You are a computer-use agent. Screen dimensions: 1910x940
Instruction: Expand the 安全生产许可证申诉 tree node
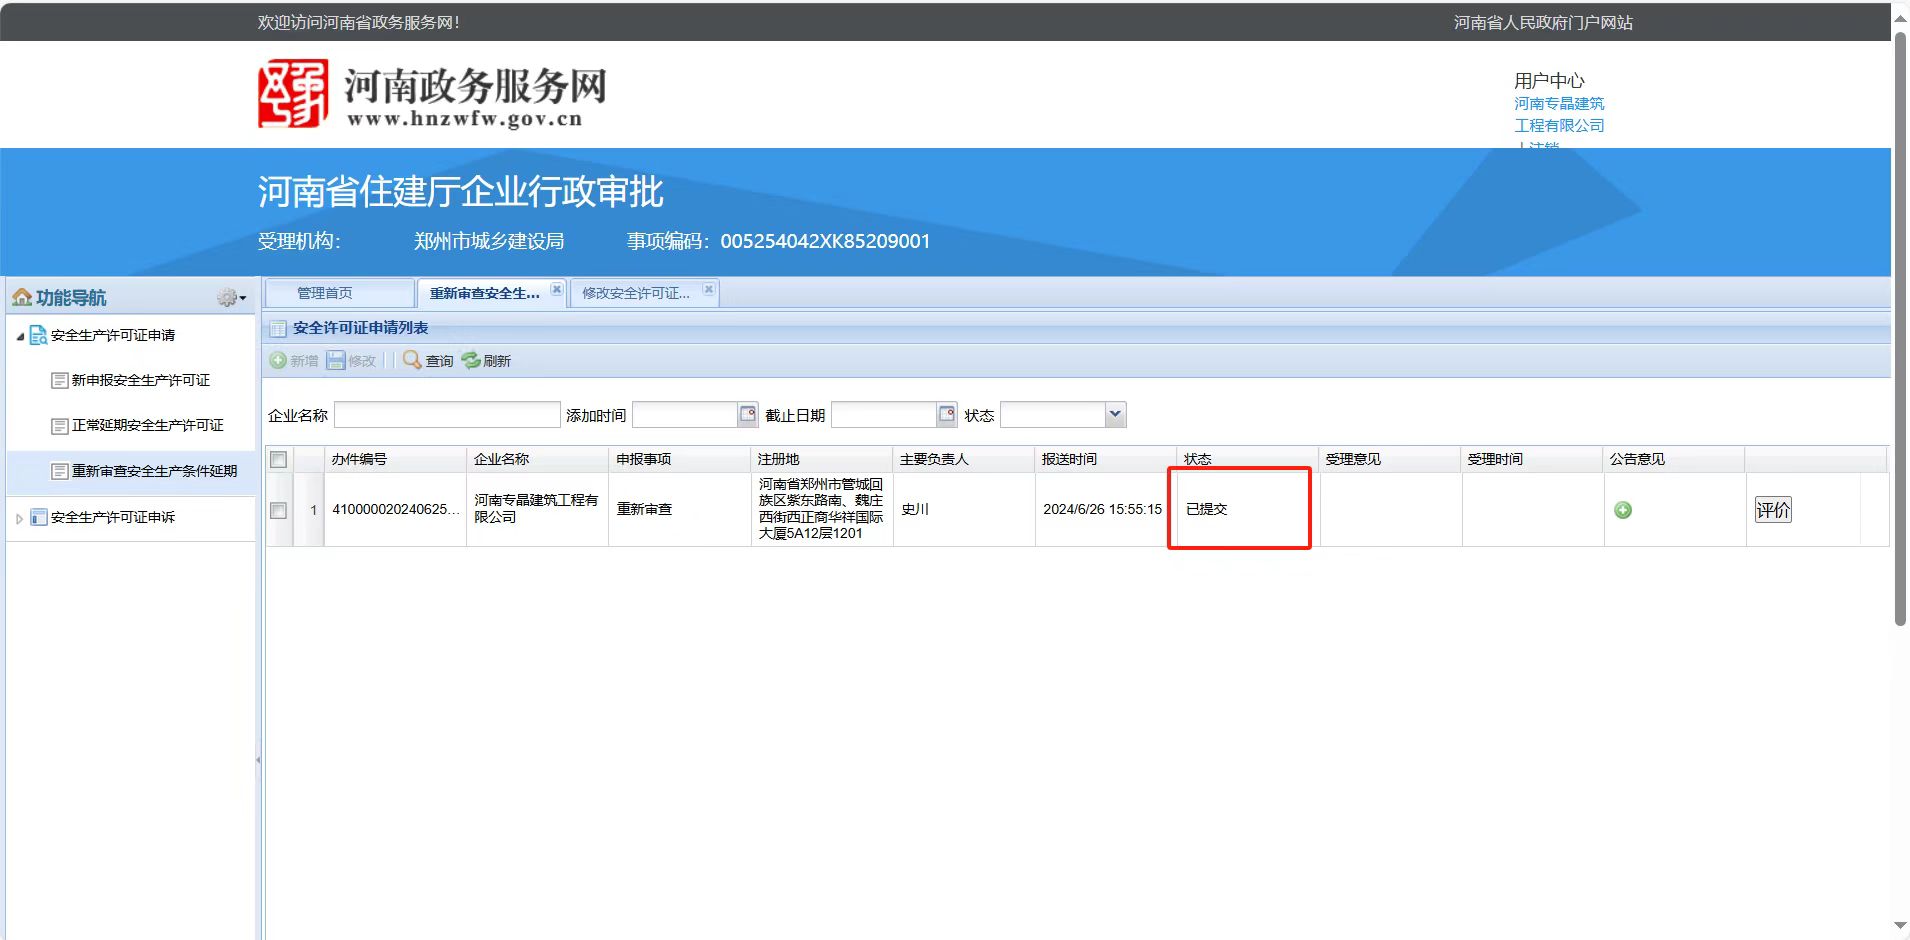[x=19, y=518]
